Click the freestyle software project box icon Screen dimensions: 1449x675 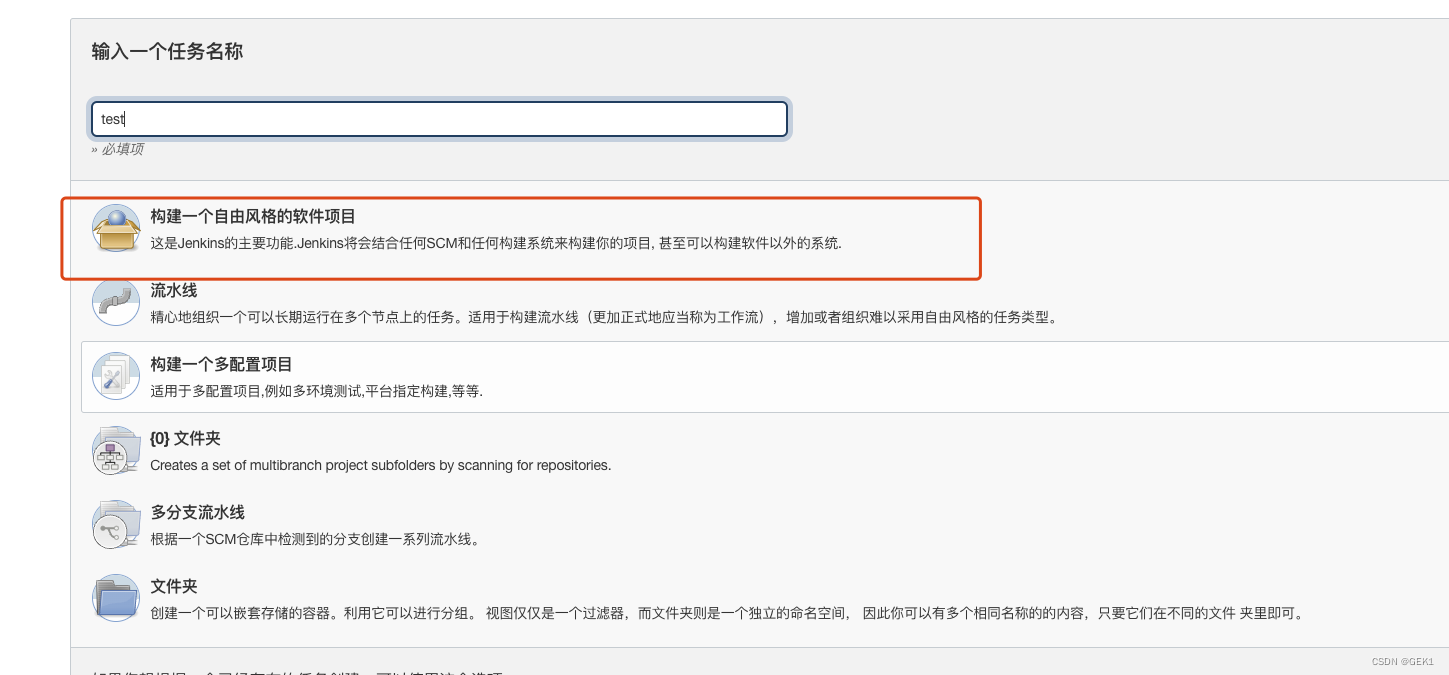tap(116, 229)
